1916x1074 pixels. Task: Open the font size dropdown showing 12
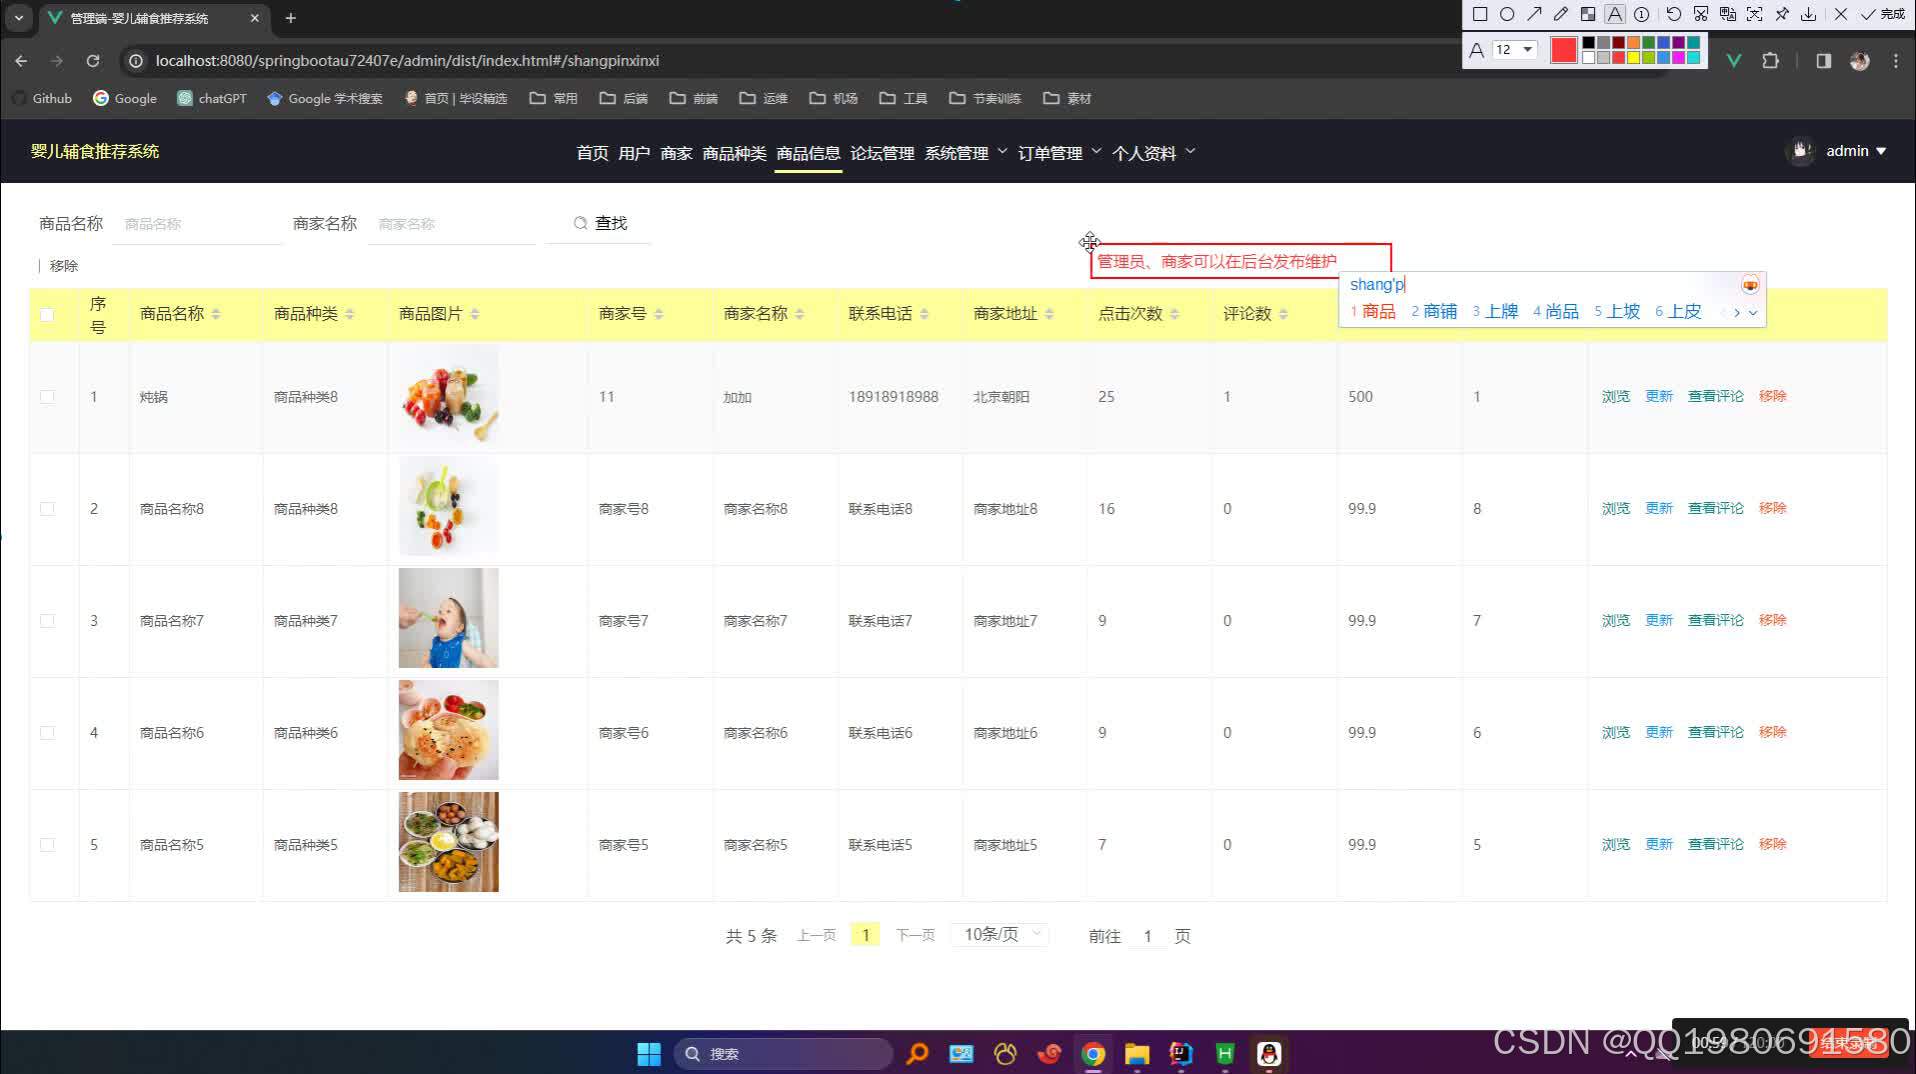[1516, 49]
